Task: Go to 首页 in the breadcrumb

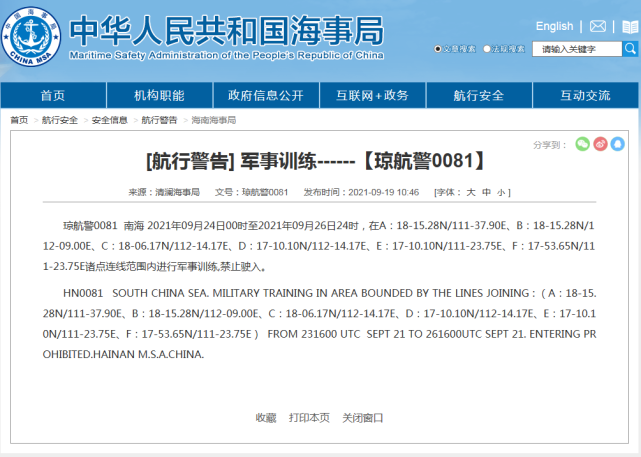Action: (x=19, y=120)
